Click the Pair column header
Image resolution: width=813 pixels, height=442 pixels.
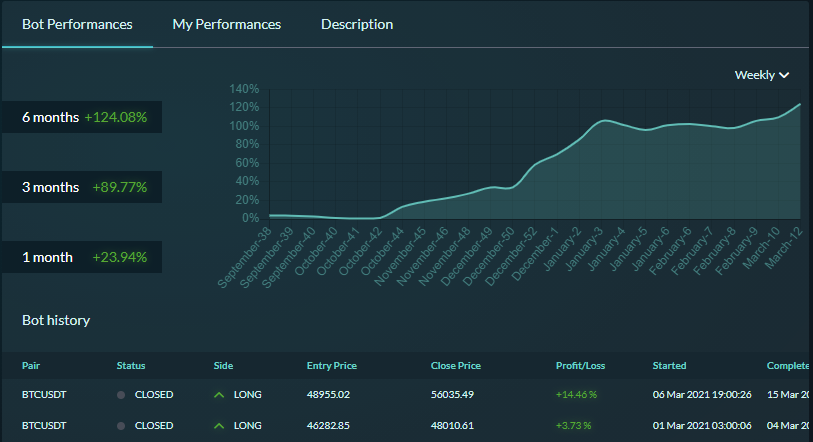31,366
